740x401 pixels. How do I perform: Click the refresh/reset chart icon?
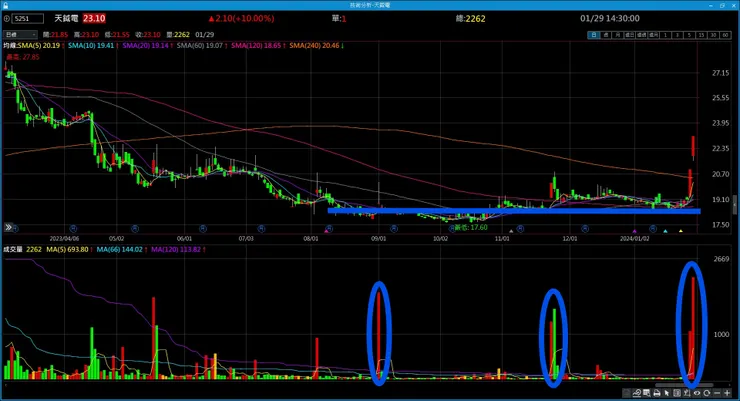coord(706,393)
